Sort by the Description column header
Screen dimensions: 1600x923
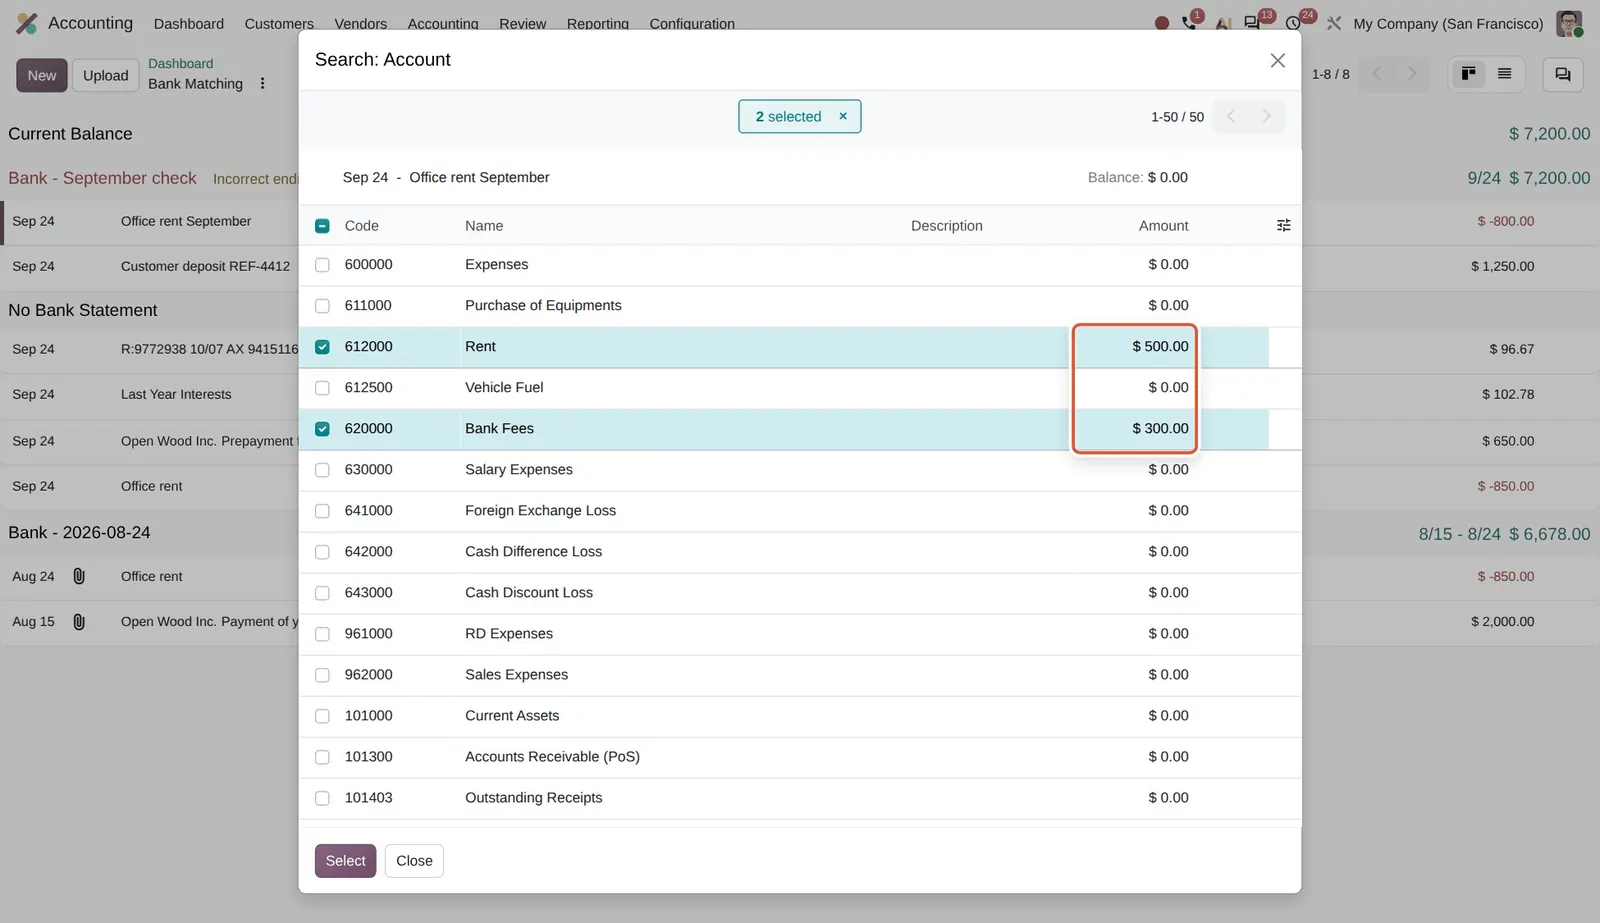point(947,226)
